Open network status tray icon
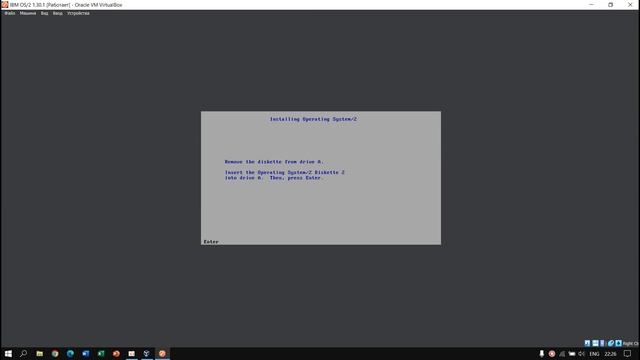The image size is (640, 360). pos(562,354)
